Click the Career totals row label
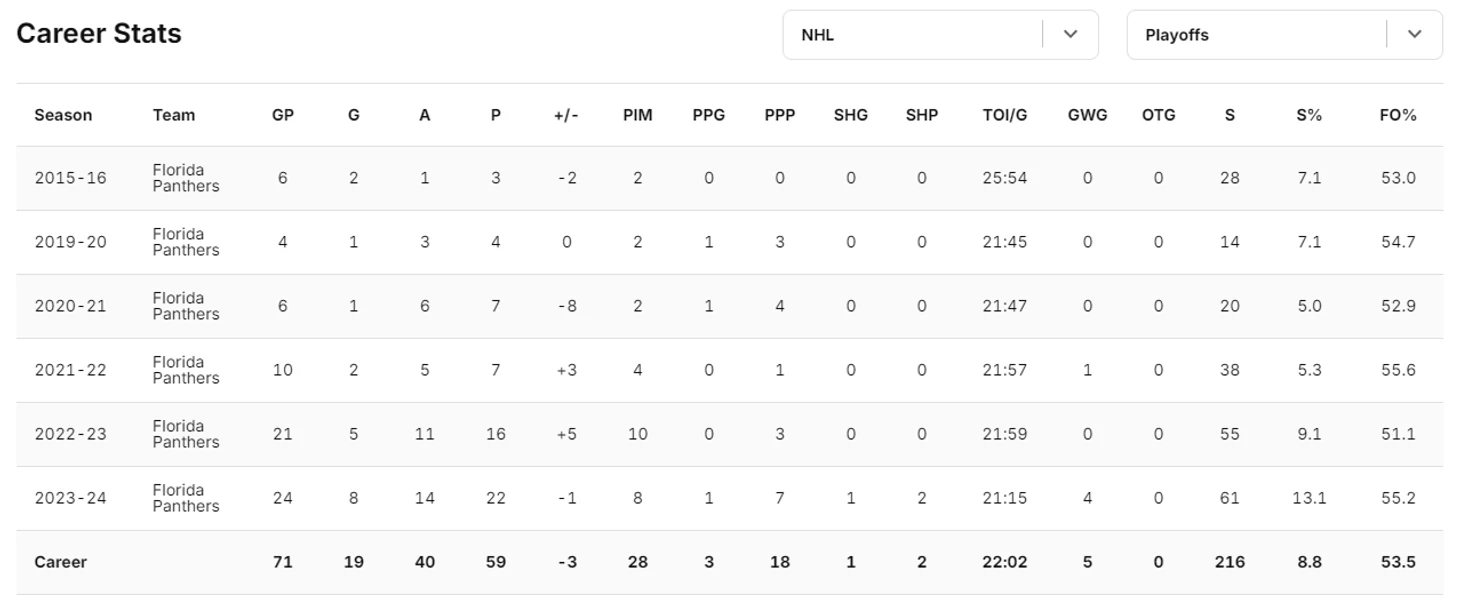 60,562
